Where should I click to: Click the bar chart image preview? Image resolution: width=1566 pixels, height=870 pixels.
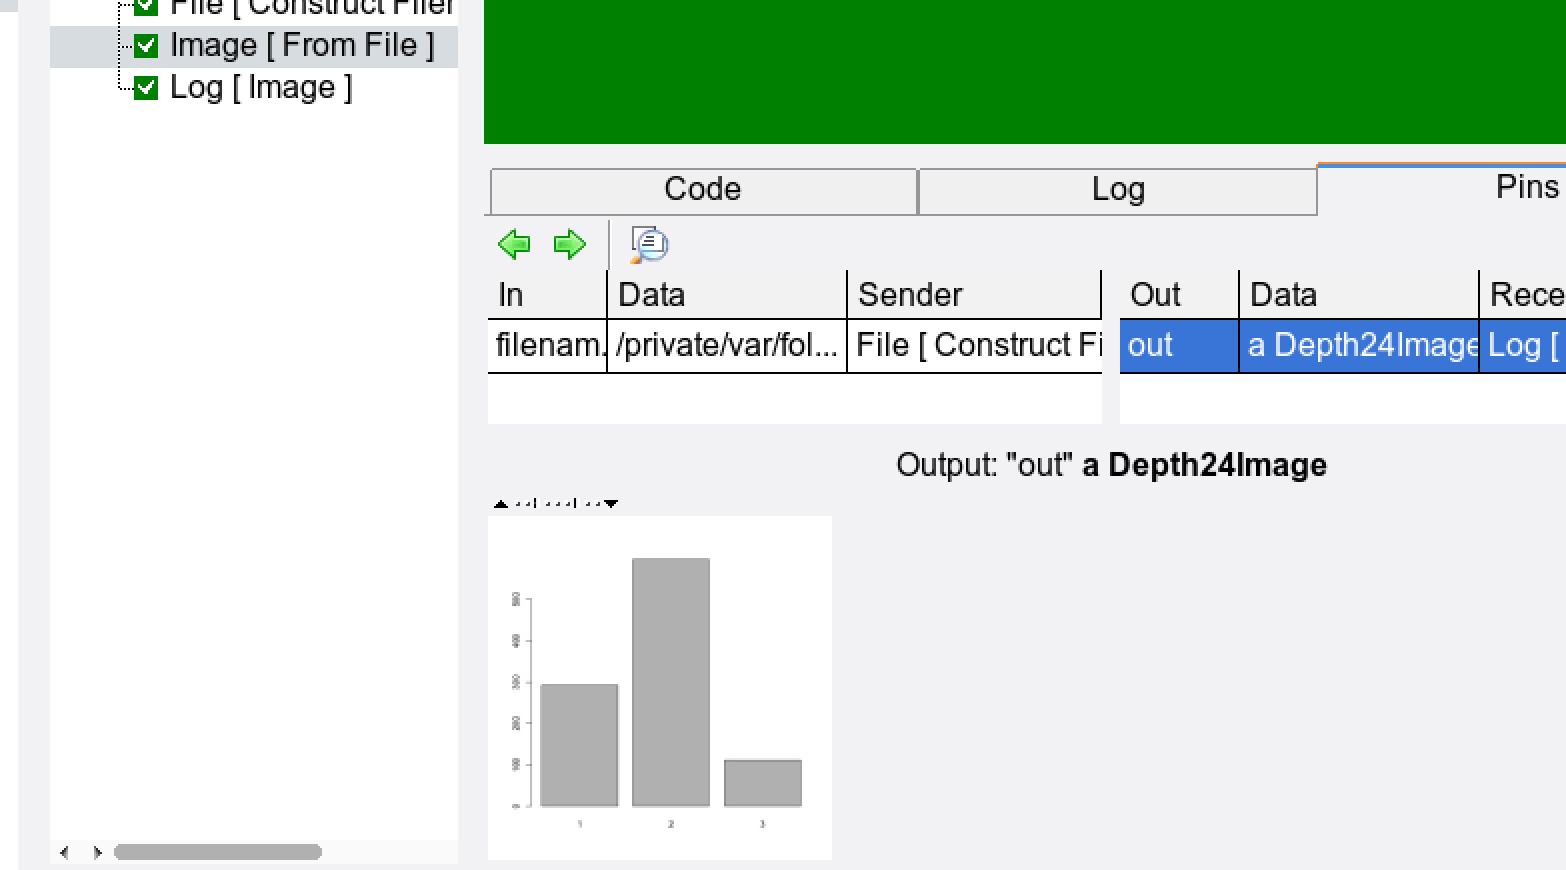click(660, 688)
